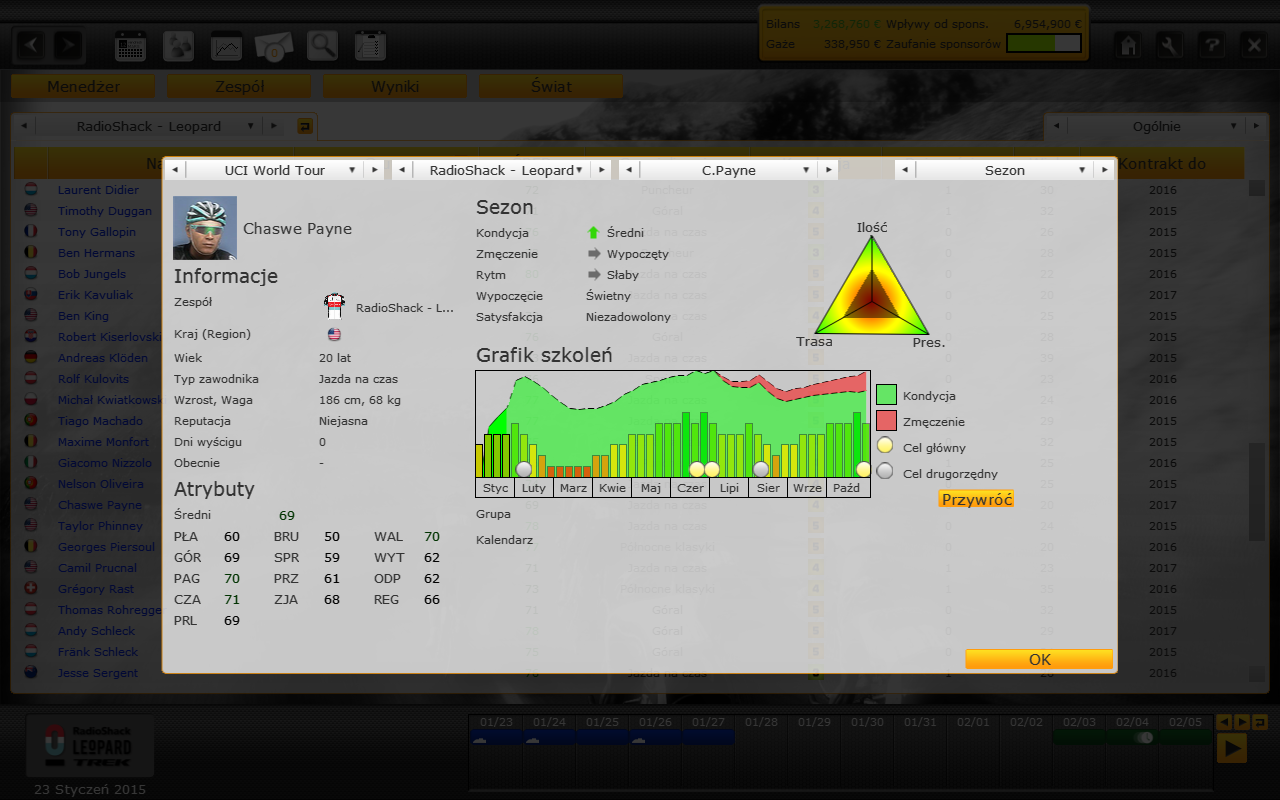Click the Przywróć button
The height and width of the screenshot is (800, 1280).
point(976,500)
